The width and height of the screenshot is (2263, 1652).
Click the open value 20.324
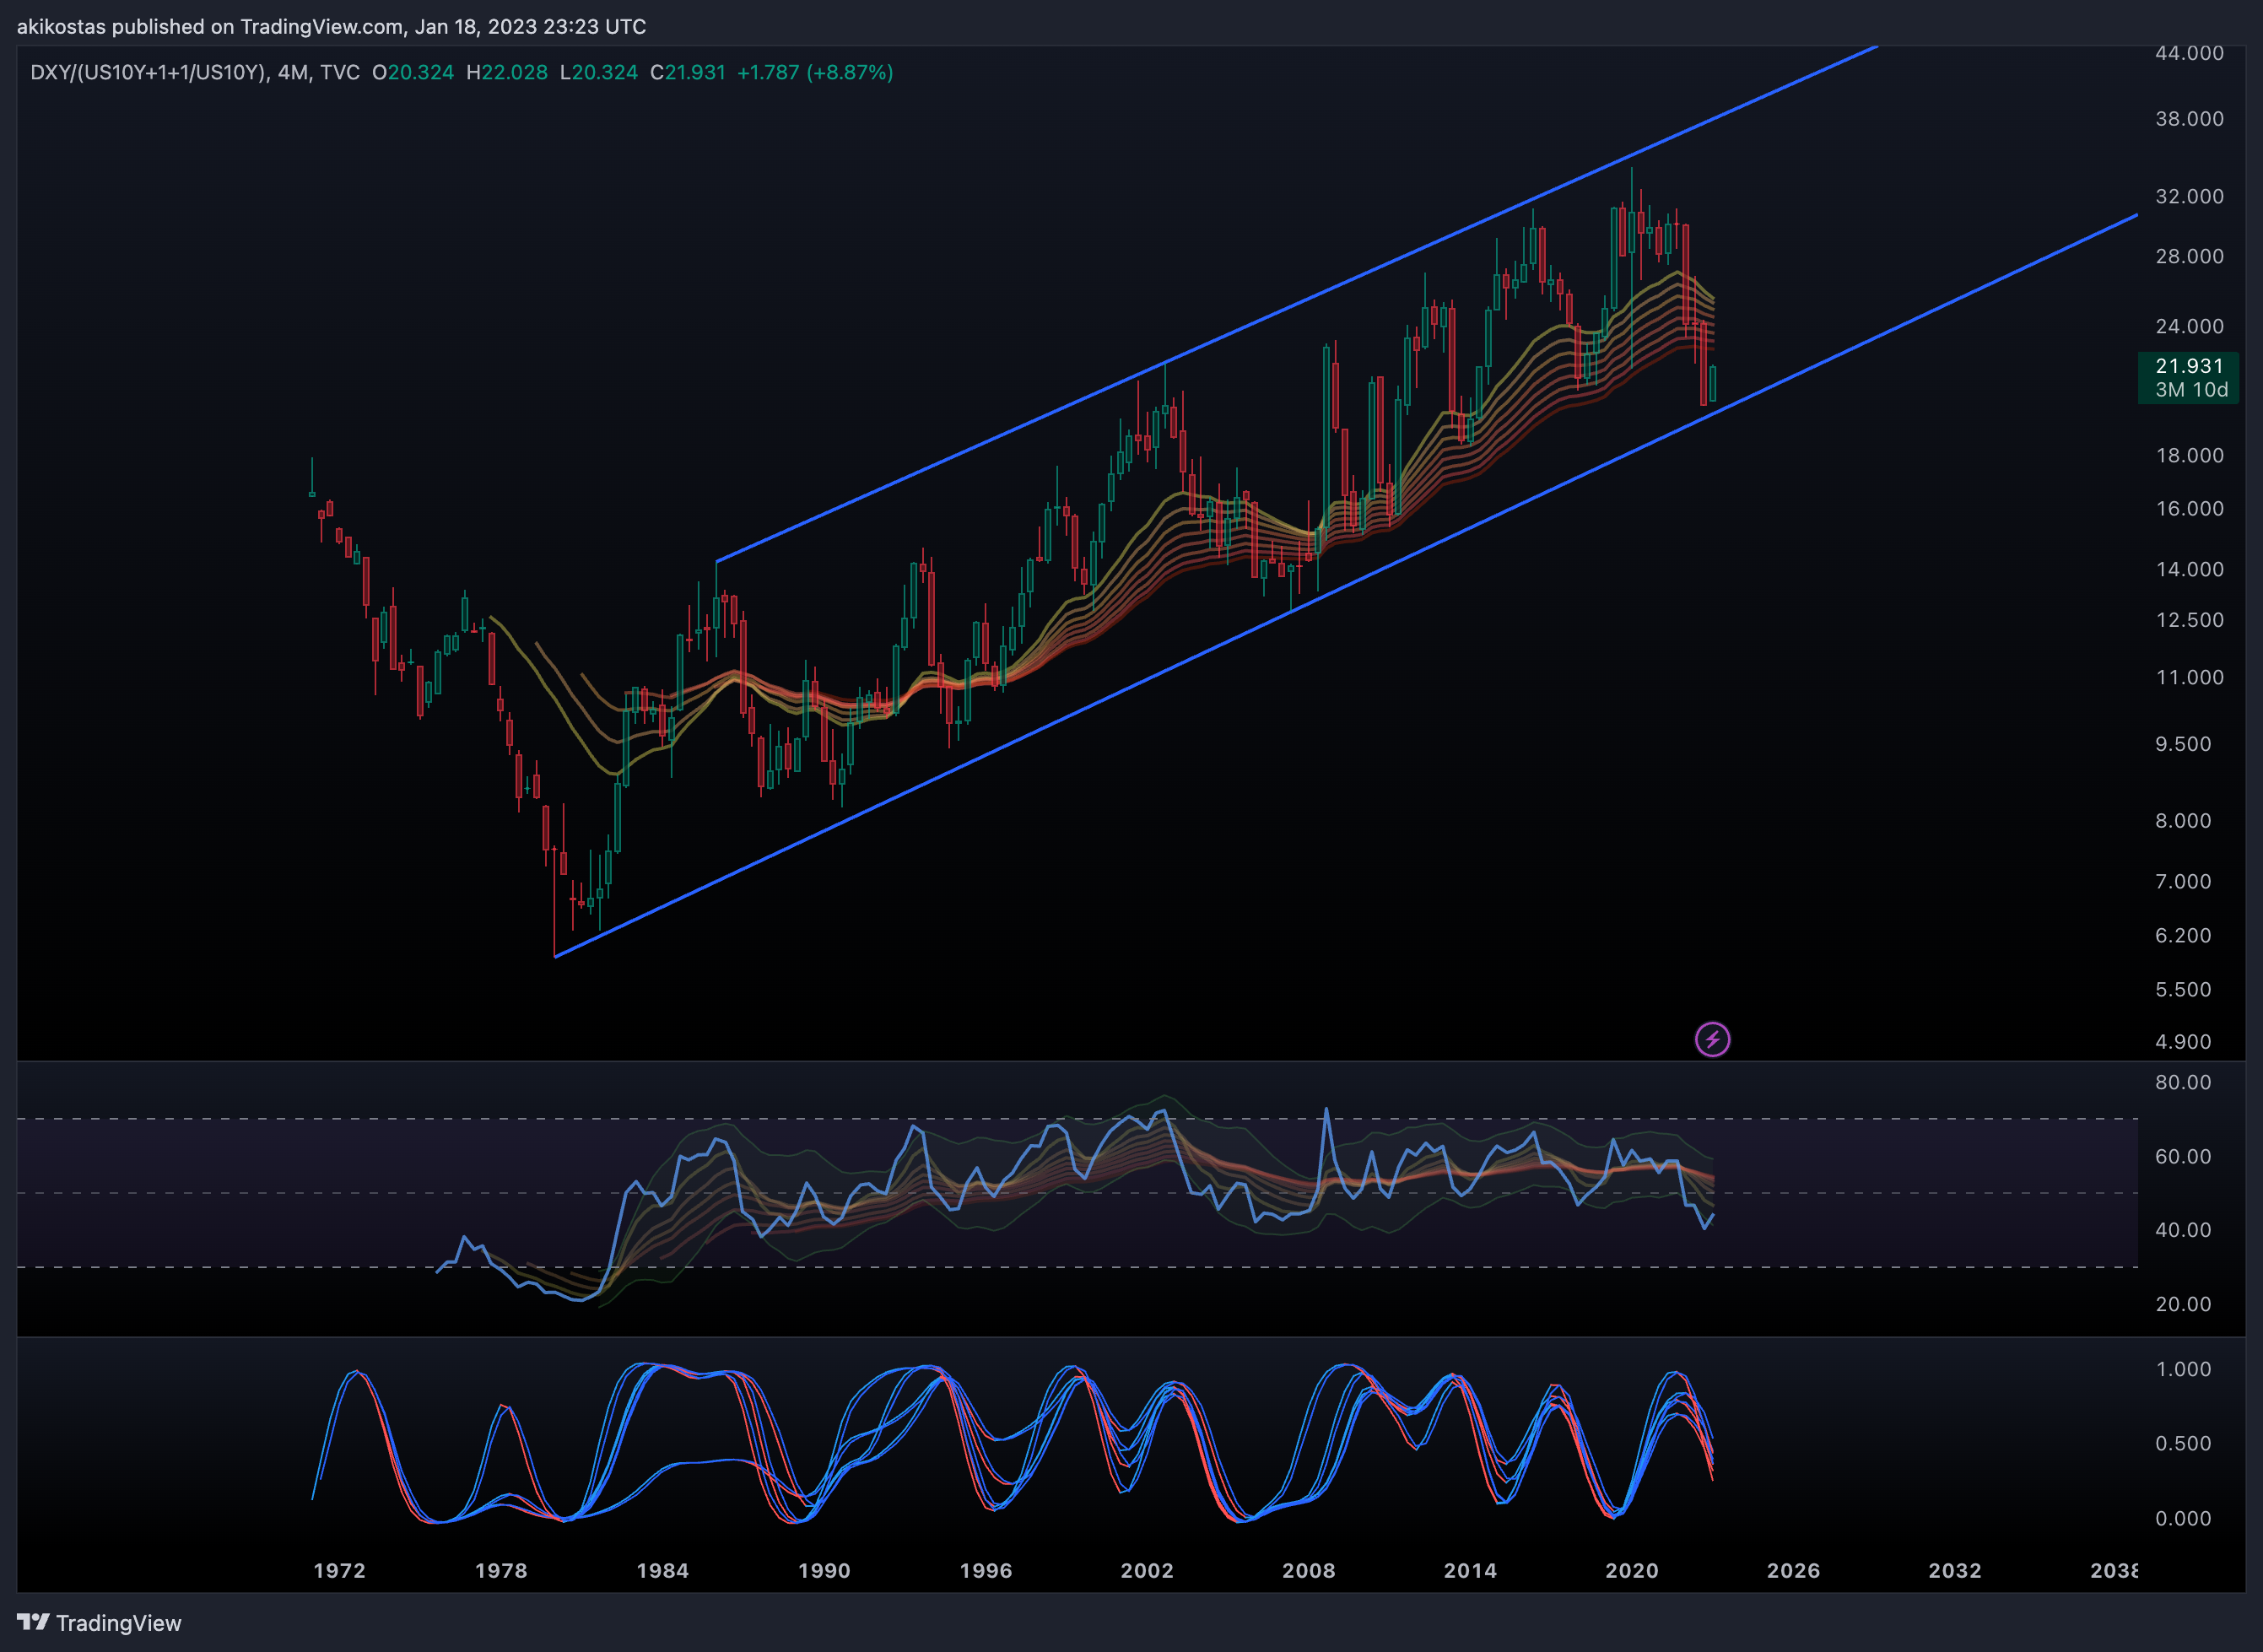click(x=421, y=73)
